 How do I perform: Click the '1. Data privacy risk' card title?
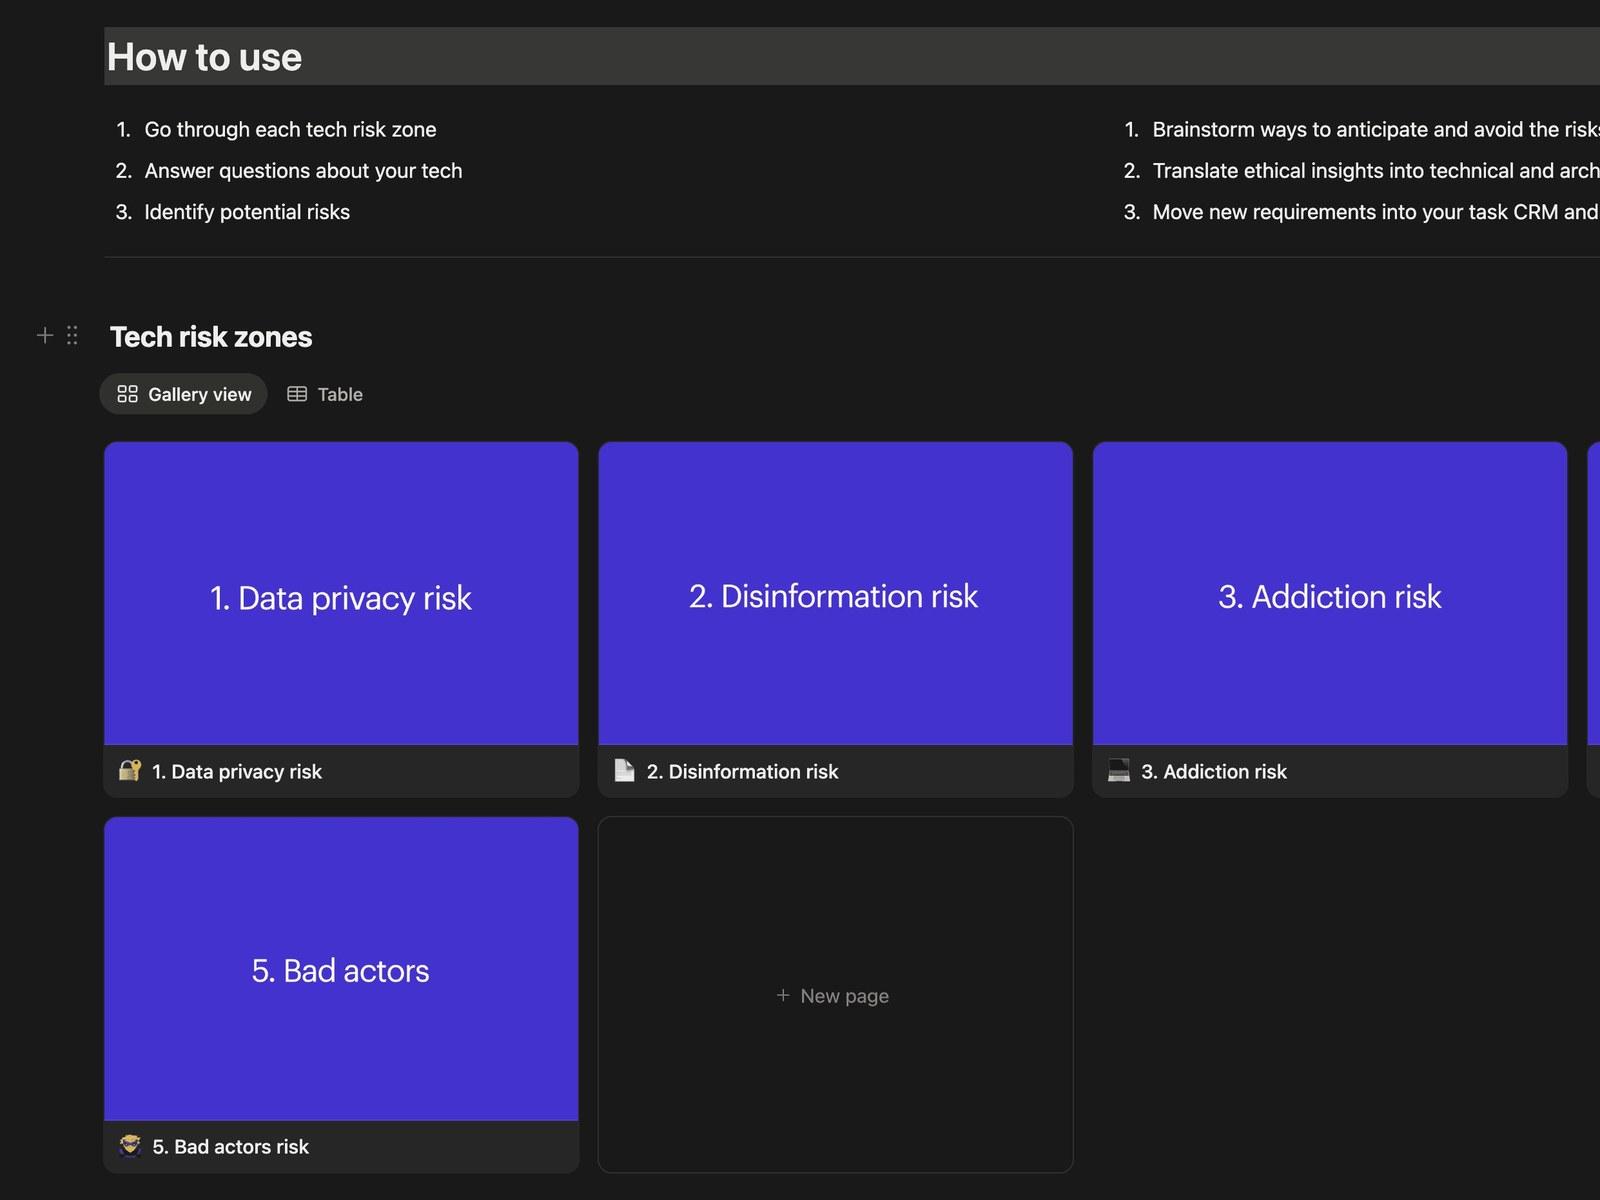pos(237,771)
